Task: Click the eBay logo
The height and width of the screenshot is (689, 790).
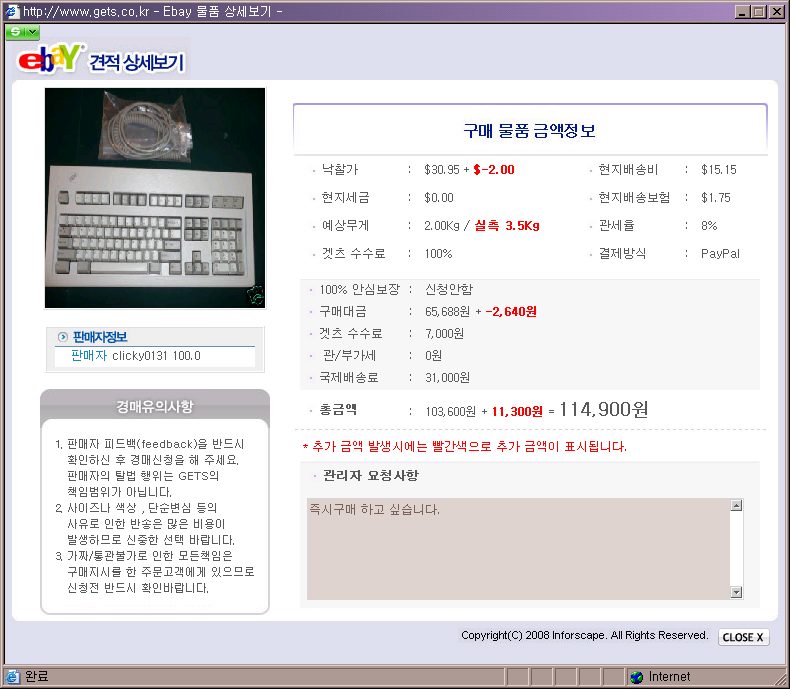Action: [x=49, y=58]
